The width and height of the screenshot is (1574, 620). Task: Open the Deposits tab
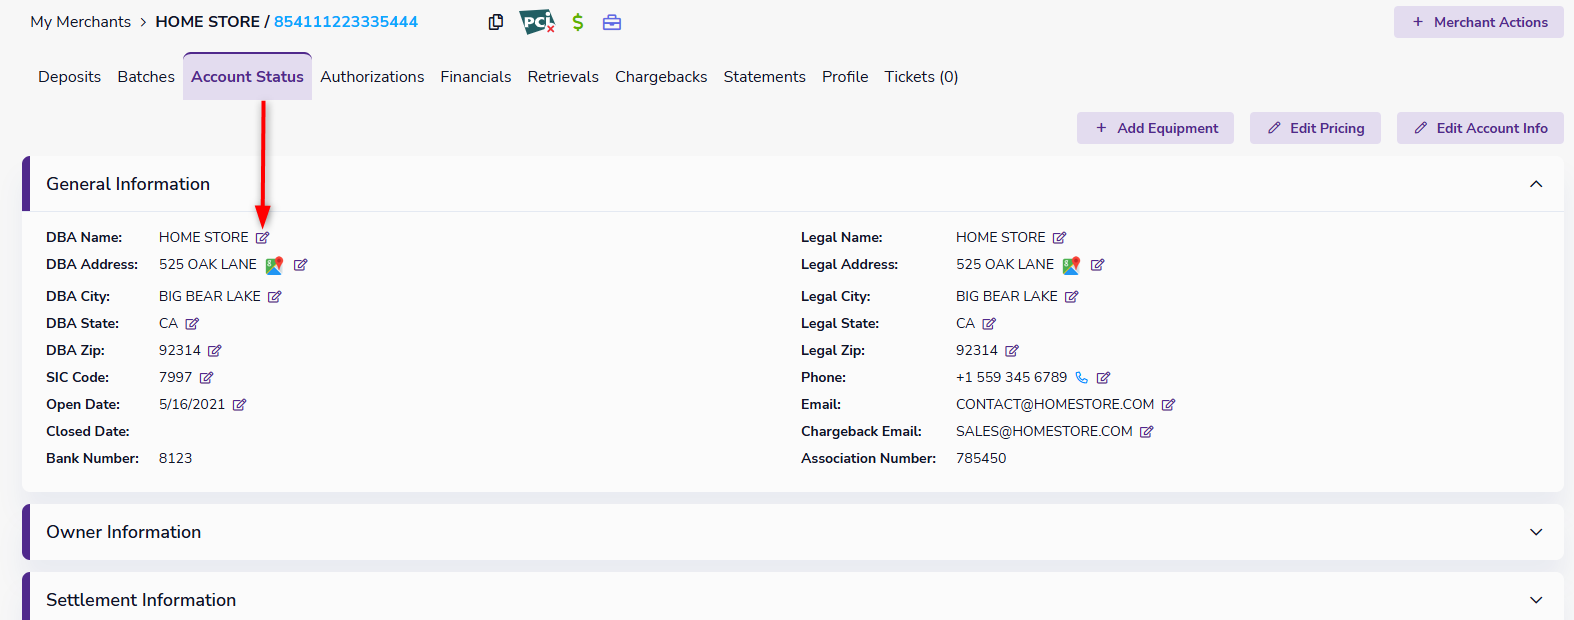pos(69,77)
